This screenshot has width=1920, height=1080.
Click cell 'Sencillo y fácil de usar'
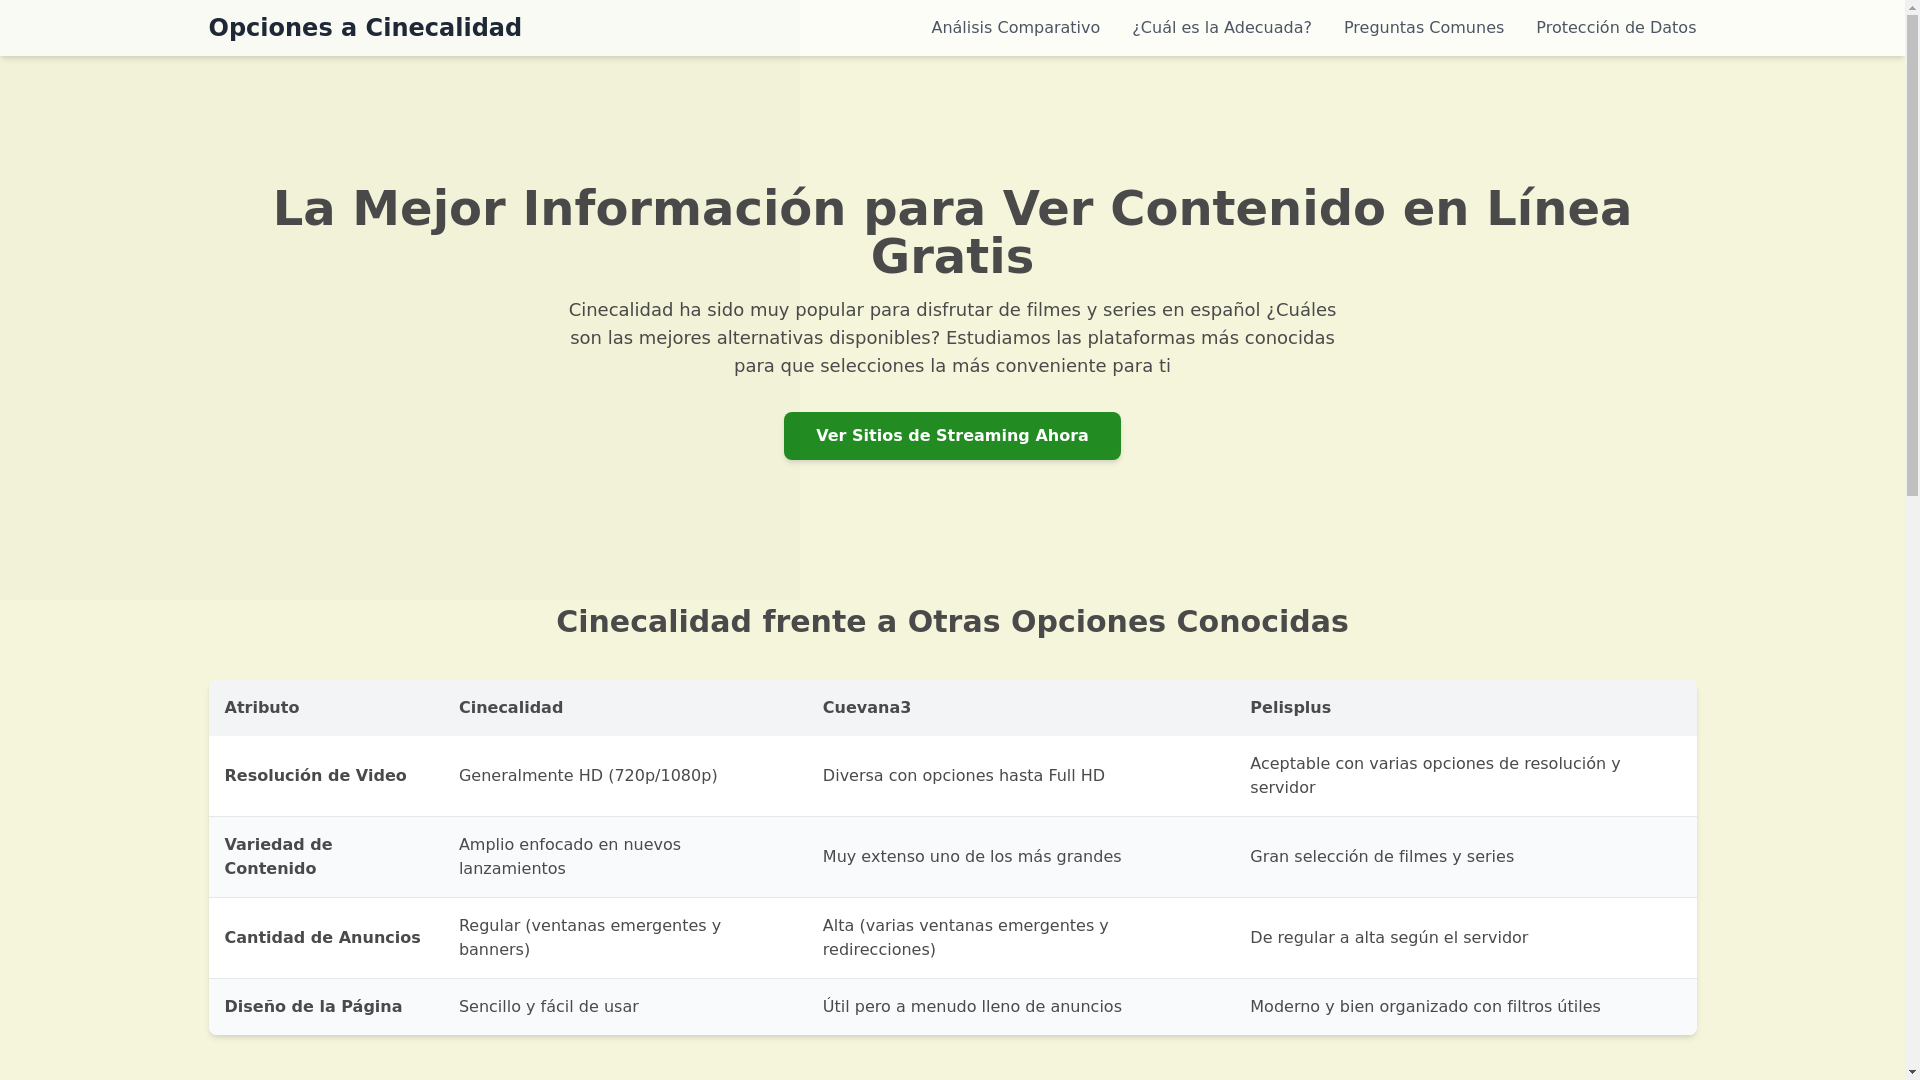point(625,1007)
